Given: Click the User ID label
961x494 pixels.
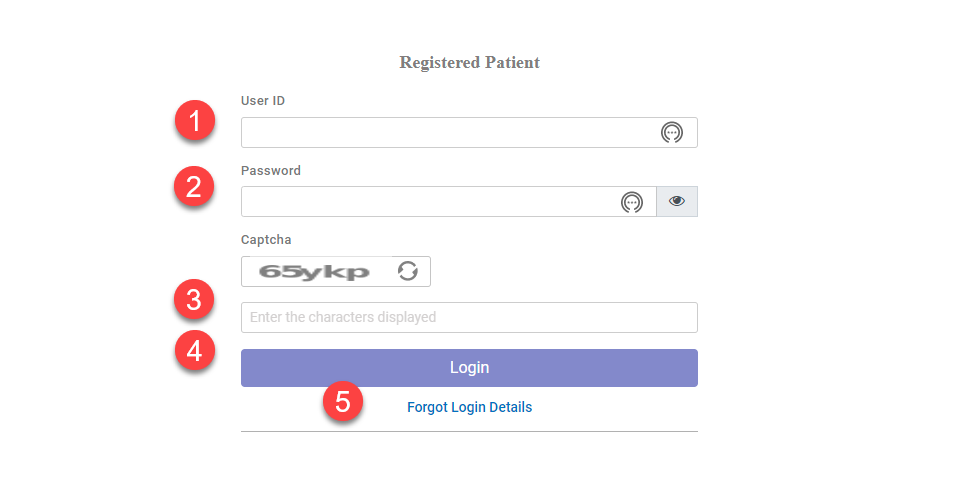Looking at the screenshot, I should 263,101.
